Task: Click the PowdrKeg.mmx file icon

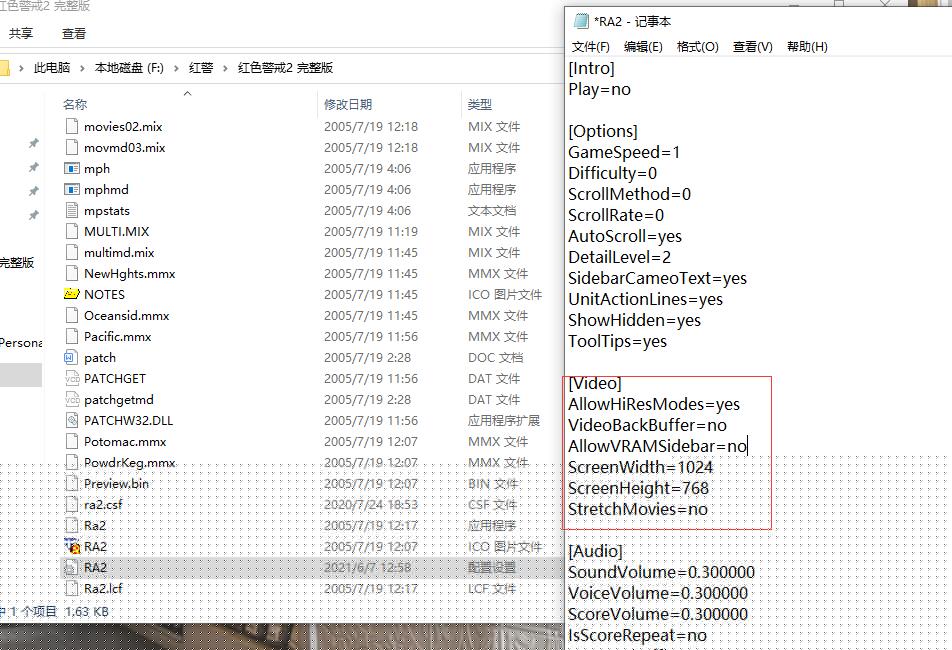Action: tap(72, 462)
